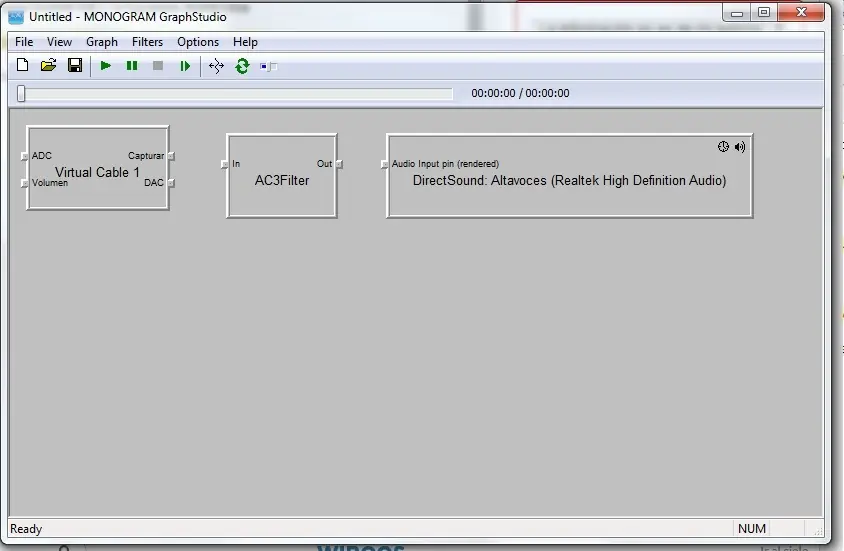Open the Filters menu
Screen dimensions: 844x551
(x=147, y=42)
